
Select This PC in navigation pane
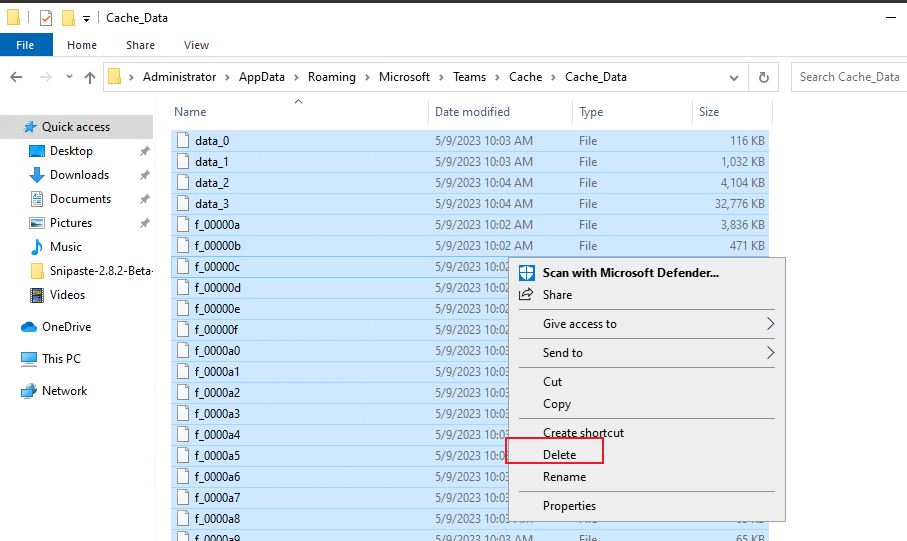click(61, 359)
